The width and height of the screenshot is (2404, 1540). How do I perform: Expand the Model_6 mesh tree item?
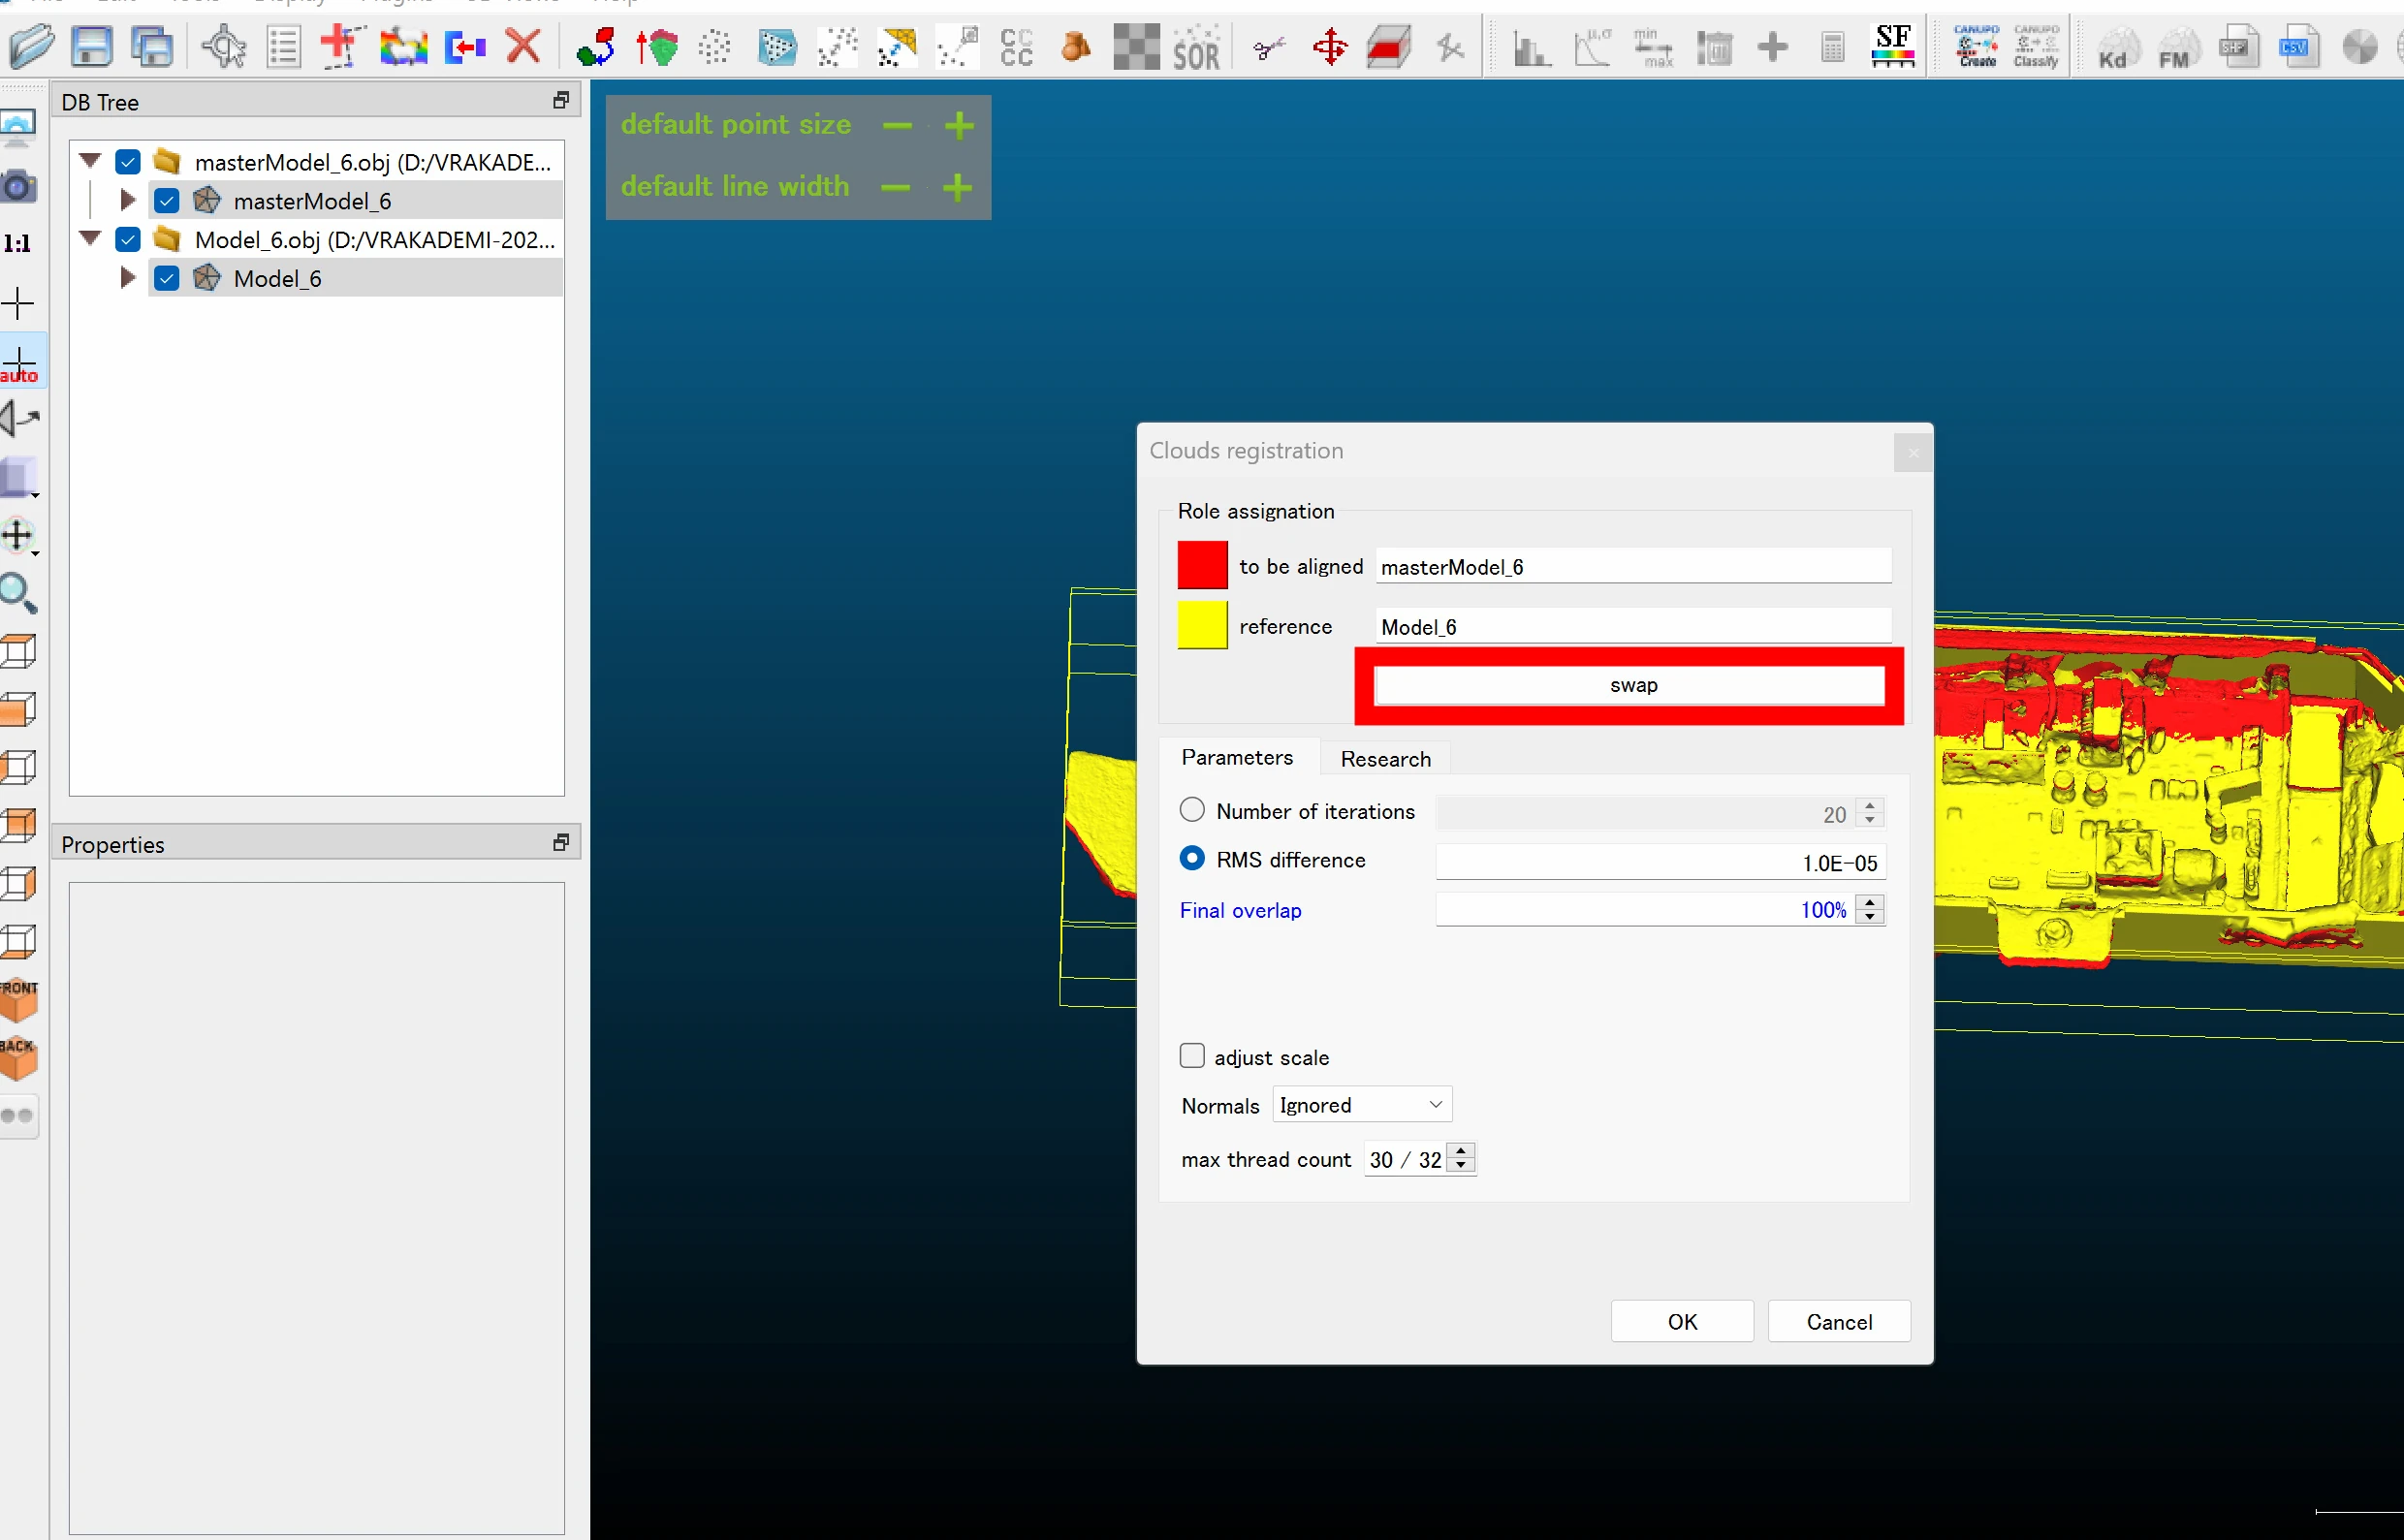click(x=127, y=278)
